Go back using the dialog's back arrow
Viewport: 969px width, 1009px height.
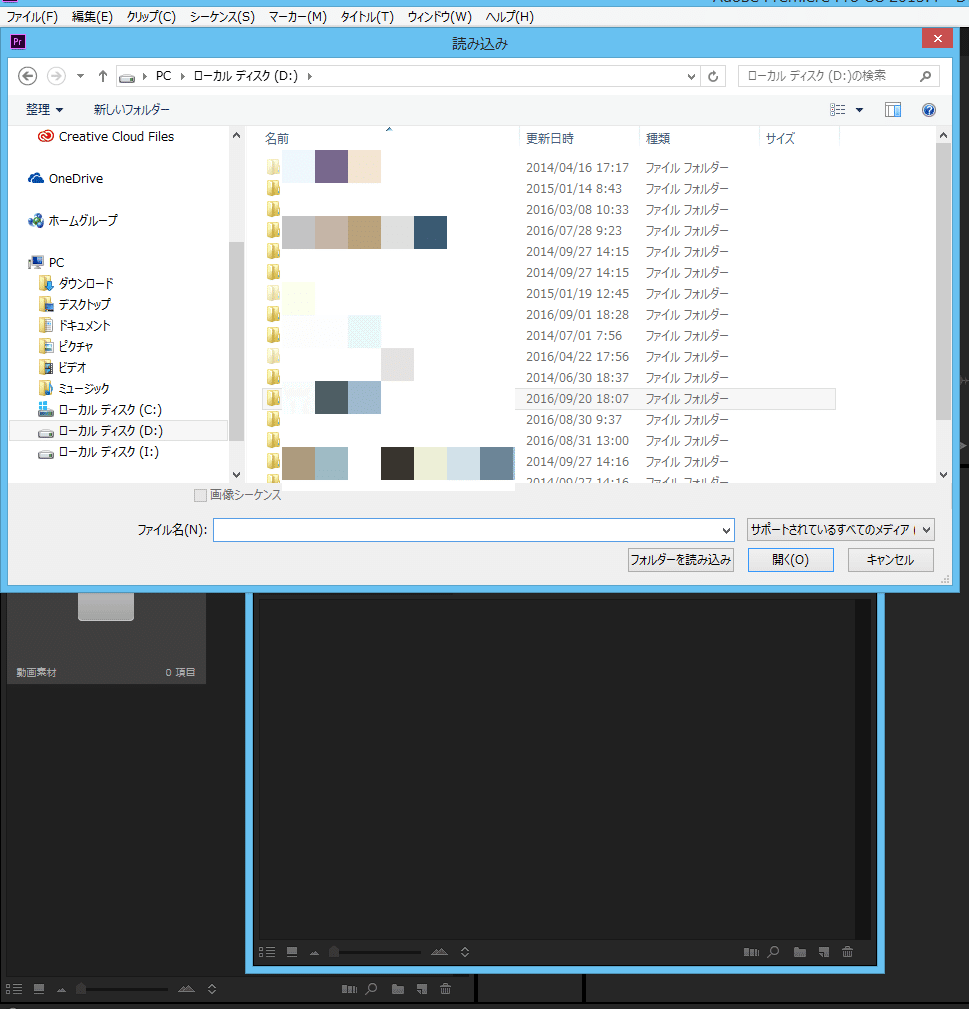point(27,76)
